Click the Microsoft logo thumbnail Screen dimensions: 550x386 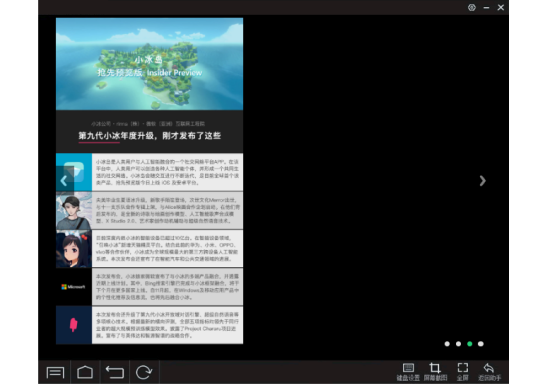pos(74,287)
